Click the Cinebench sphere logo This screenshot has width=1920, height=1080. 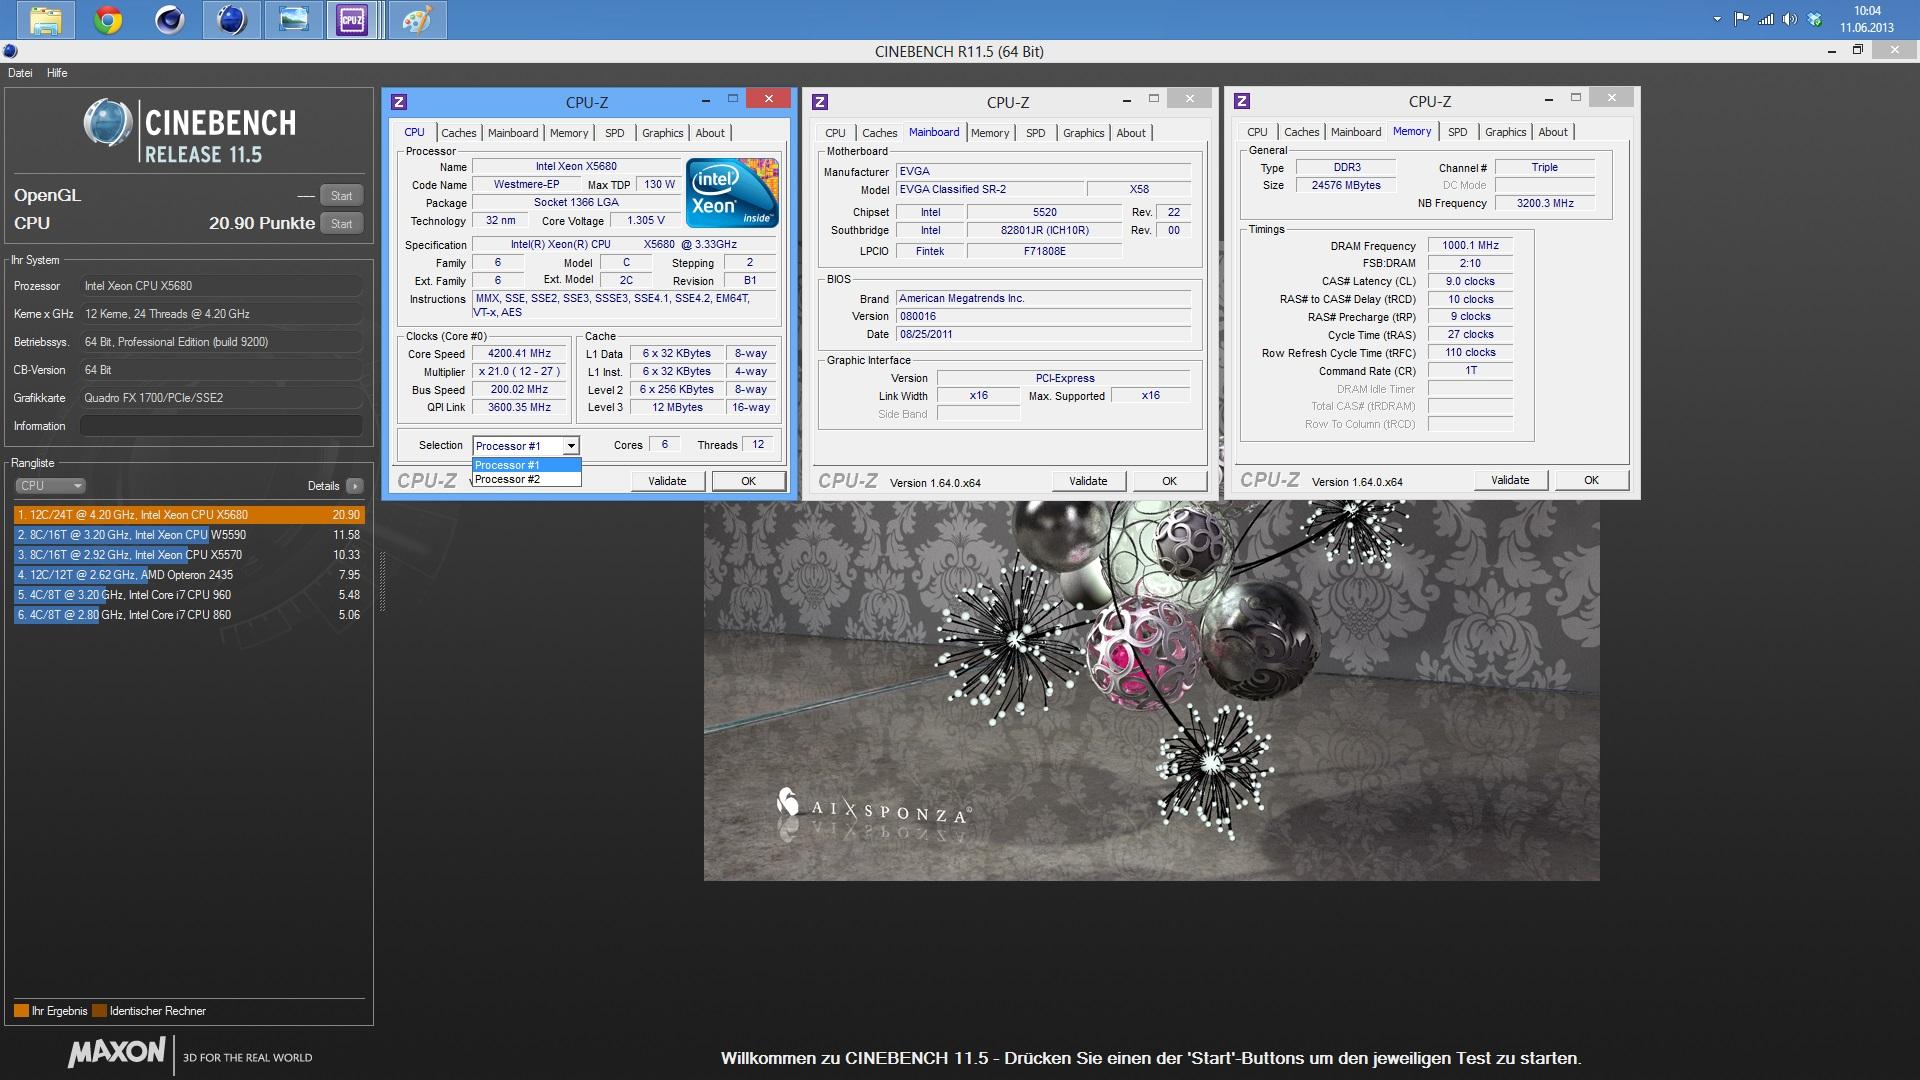tap(107, 124)
